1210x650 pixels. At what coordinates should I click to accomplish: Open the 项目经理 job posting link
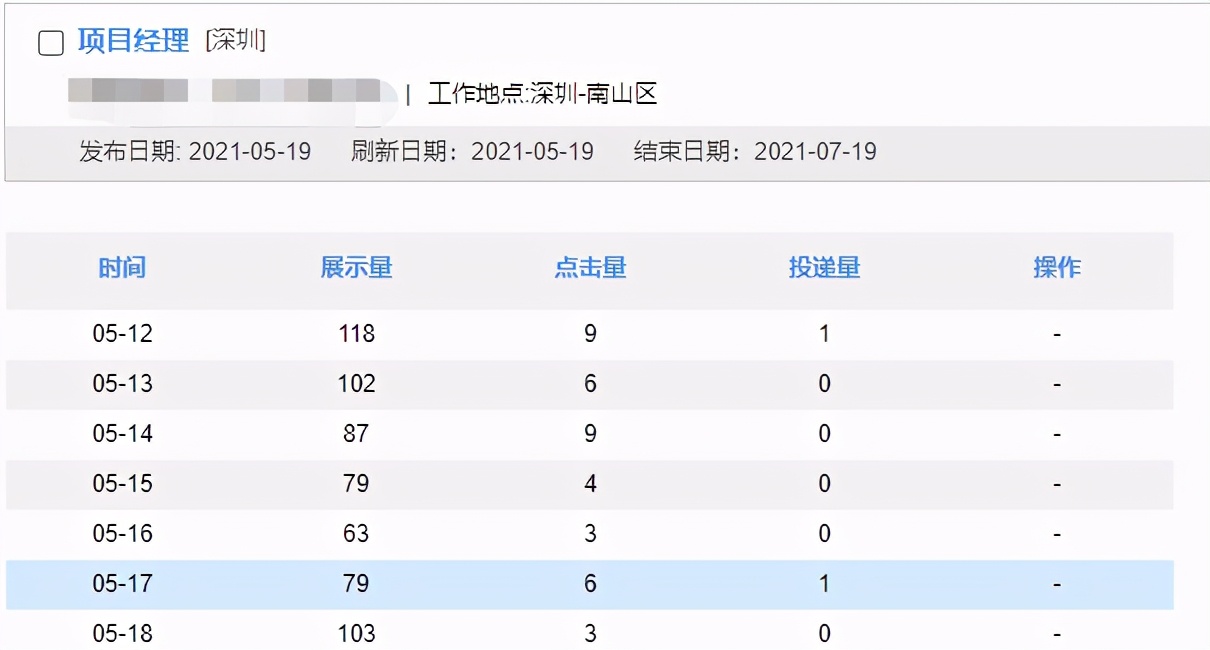click(x=131, y=41)
